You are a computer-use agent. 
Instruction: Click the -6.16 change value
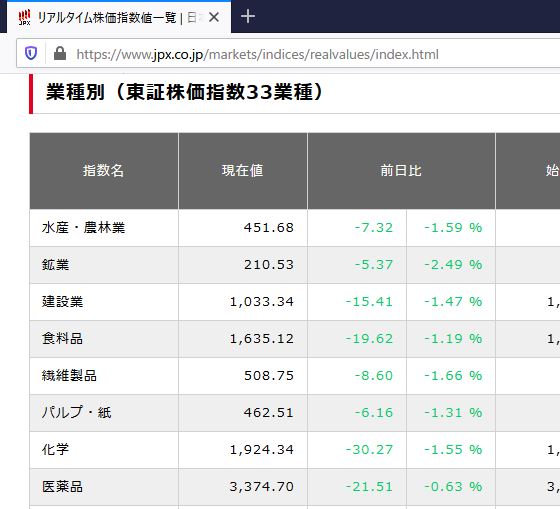point(374,413)
